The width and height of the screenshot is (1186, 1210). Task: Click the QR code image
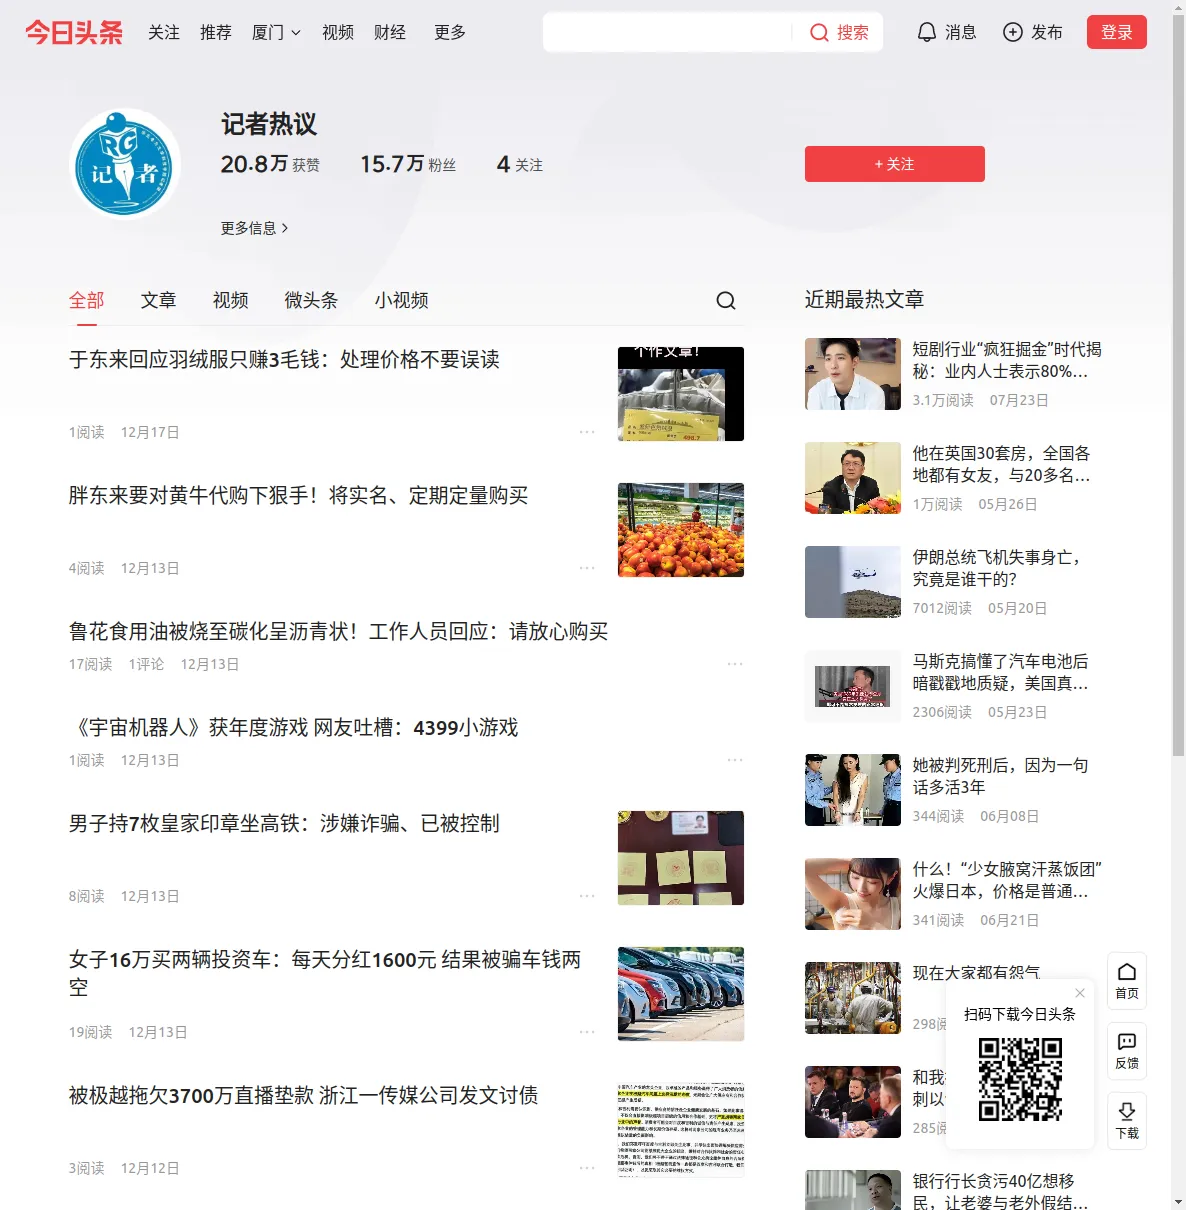click(x=1020, y=1079)
